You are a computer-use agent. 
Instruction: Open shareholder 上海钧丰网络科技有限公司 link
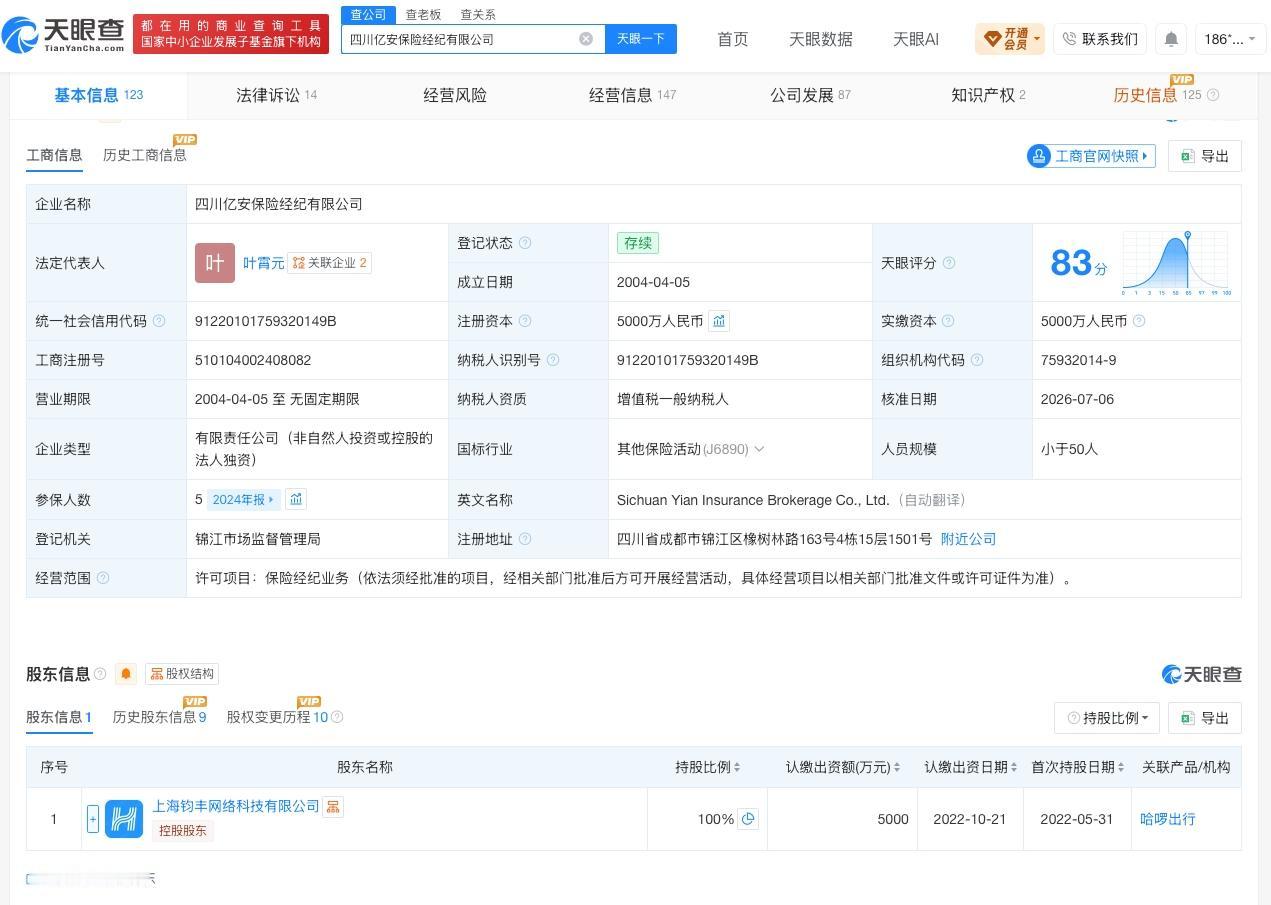click(236, 806)
